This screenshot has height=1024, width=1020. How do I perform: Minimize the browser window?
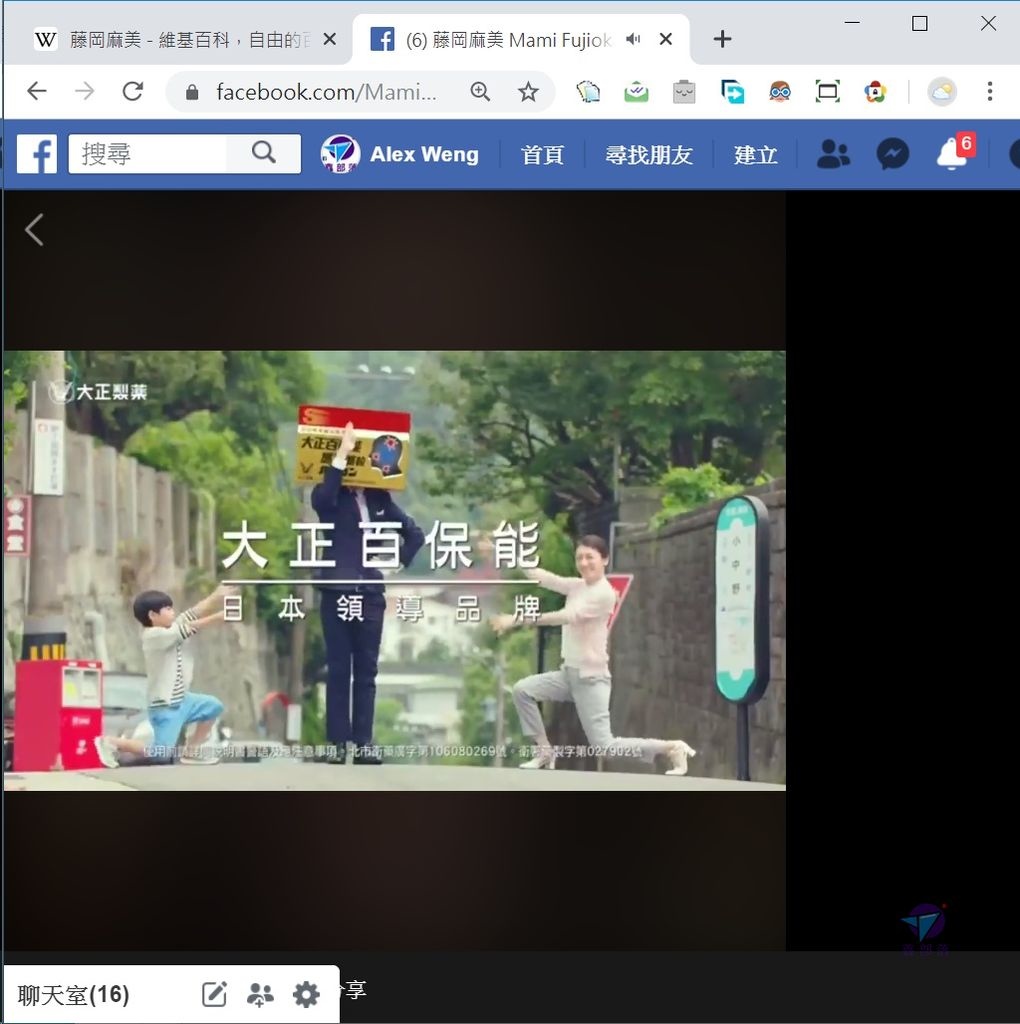(852, 23)
